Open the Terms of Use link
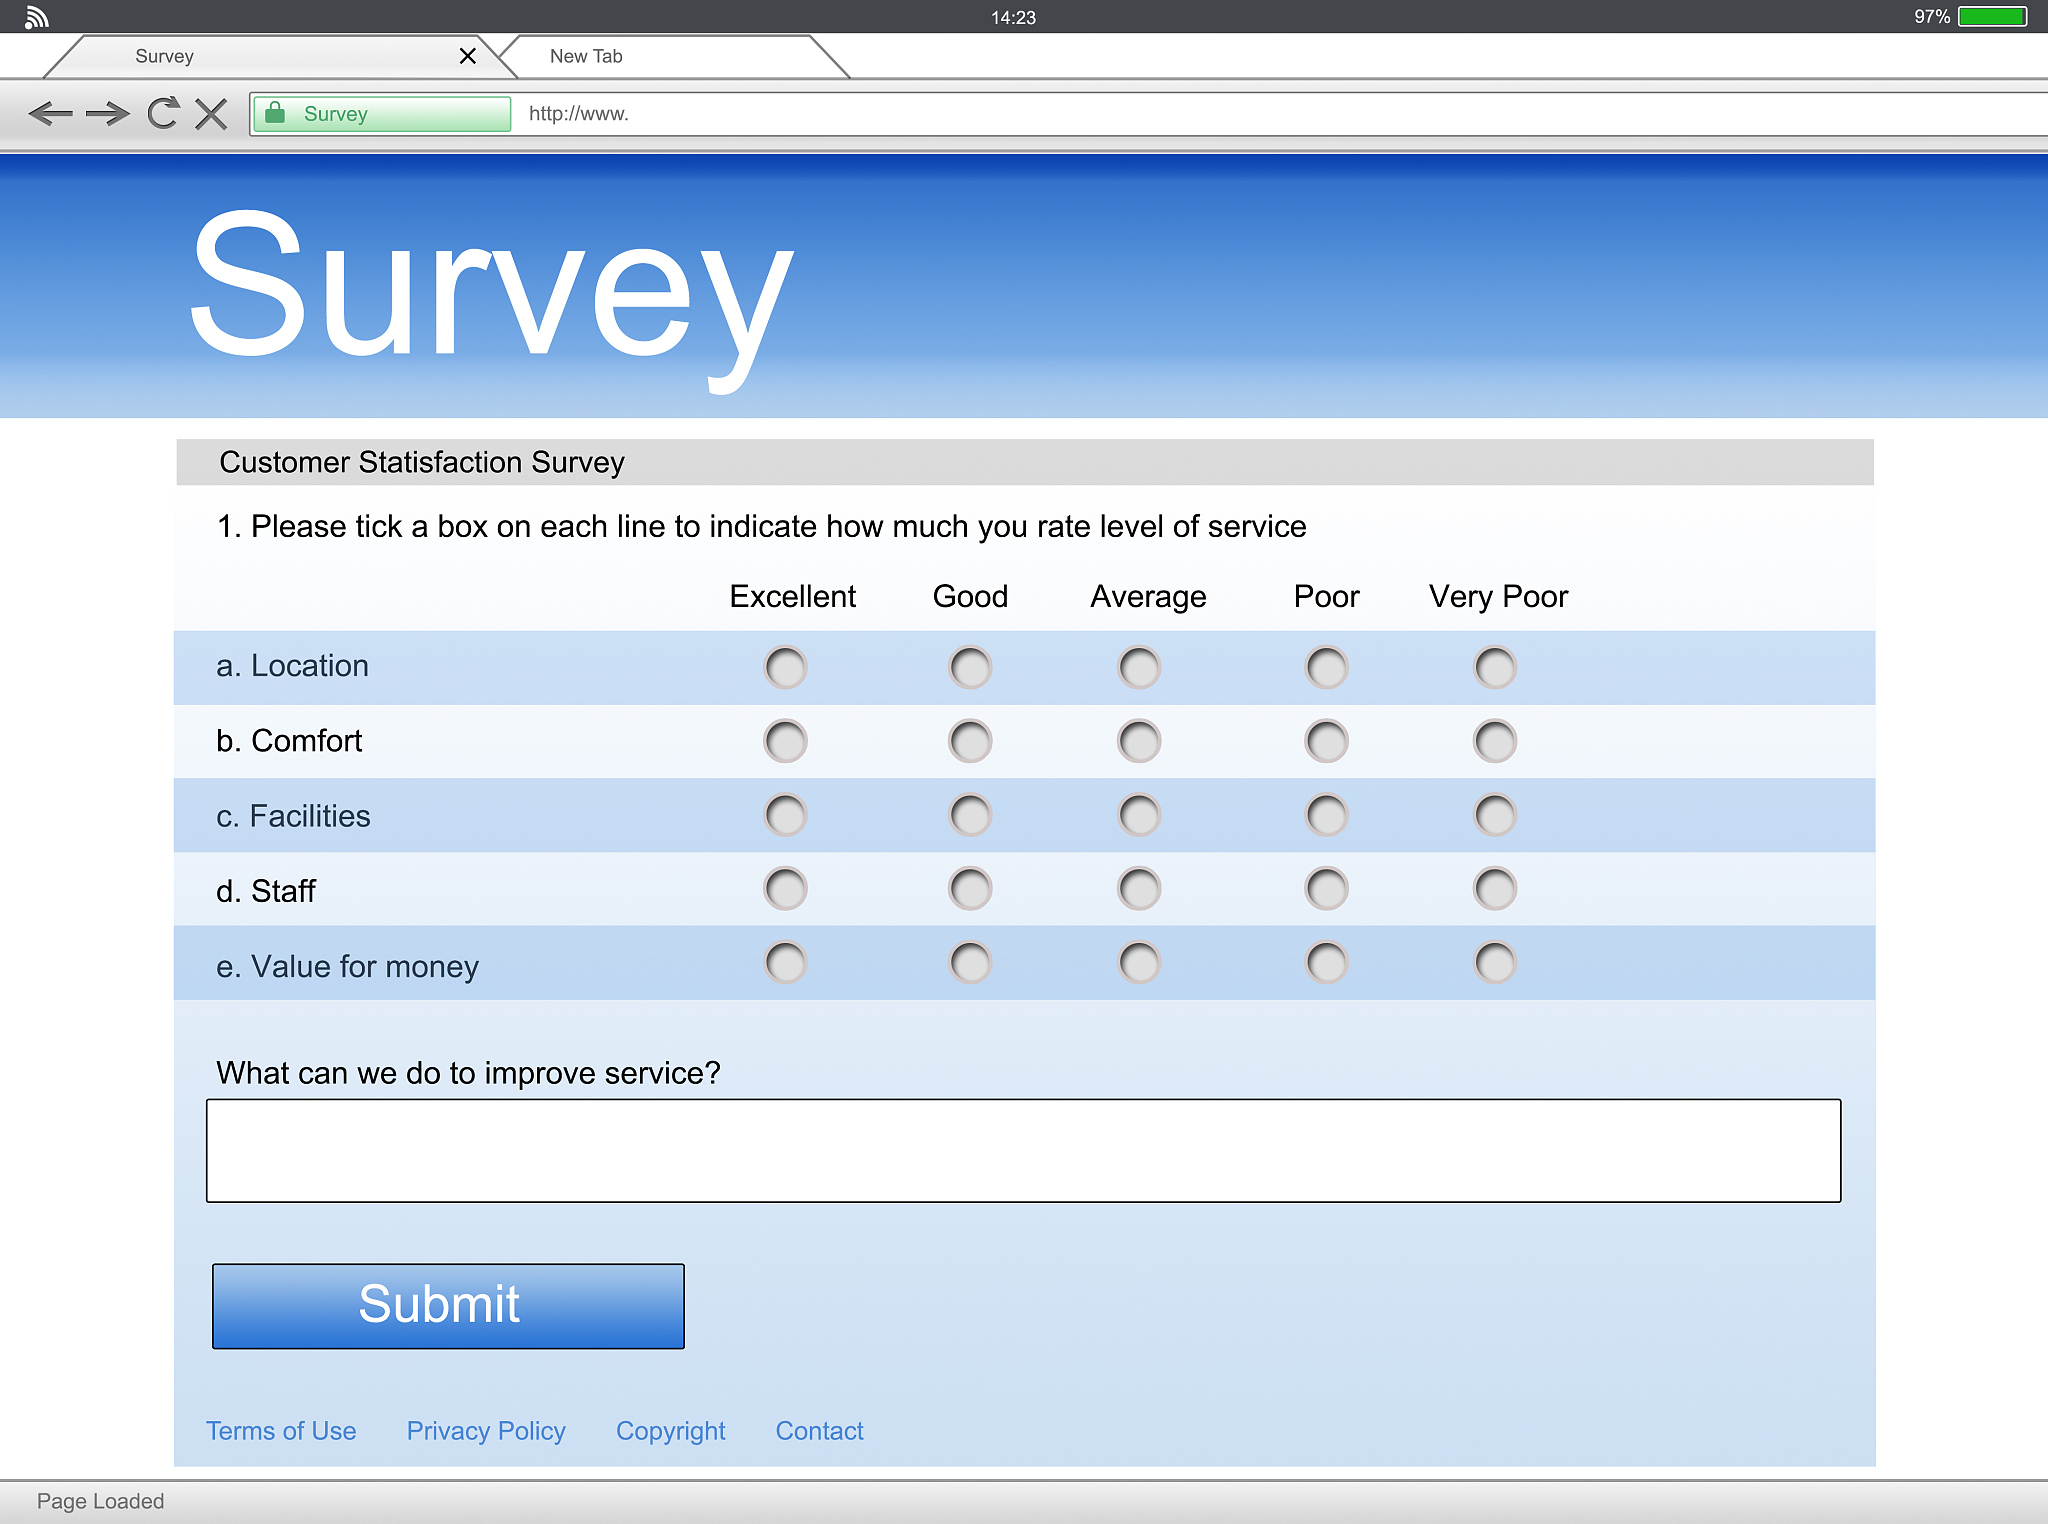The image size is (2048, 1524). (281, 1431)
